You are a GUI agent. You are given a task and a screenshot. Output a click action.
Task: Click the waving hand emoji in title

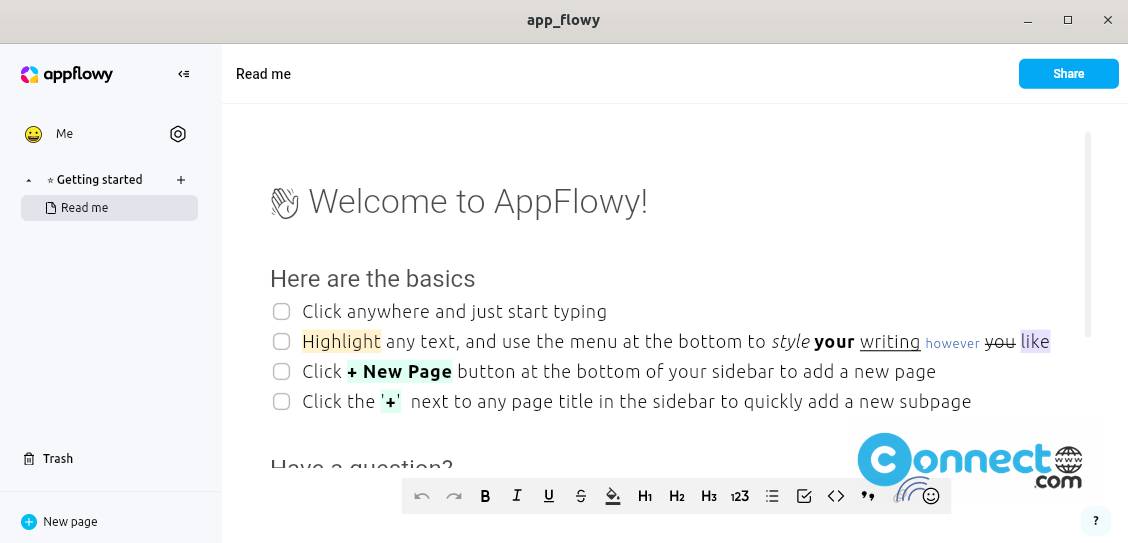(x=285, y=203)
